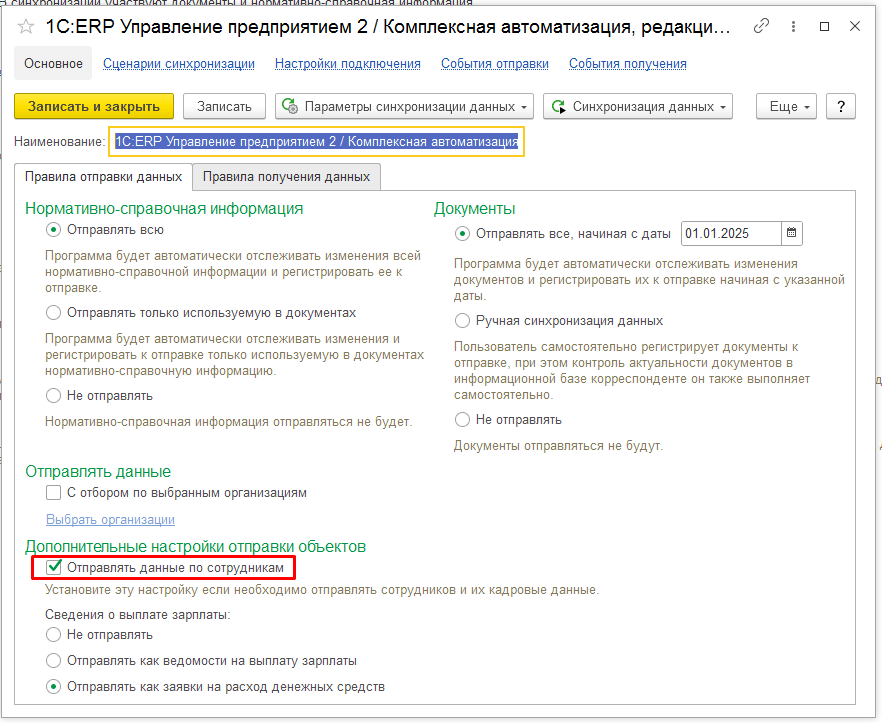Switch to 'Основное' navigation tab

[53, 64]
